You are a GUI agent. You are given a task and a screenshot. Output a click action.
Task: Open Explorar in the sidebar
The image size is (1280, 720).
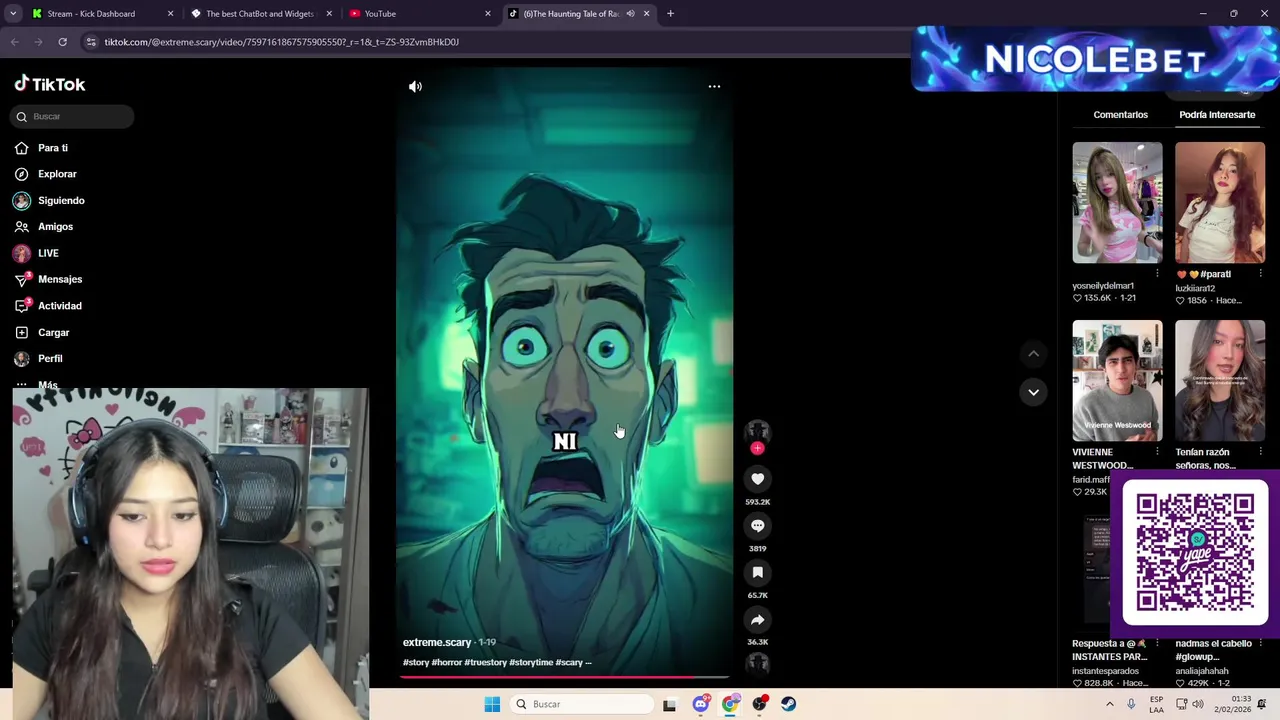[57, 174]
